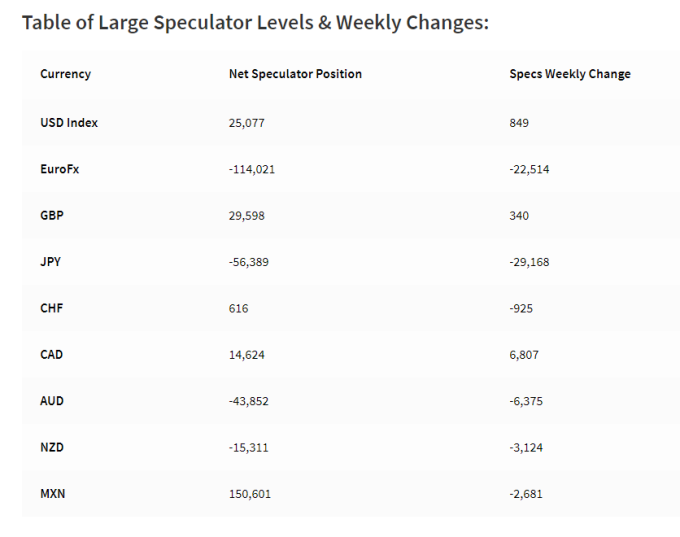Select the CHF row label
Screen dimensions: 680x537
pyautogui.click(x=52, y=308)
